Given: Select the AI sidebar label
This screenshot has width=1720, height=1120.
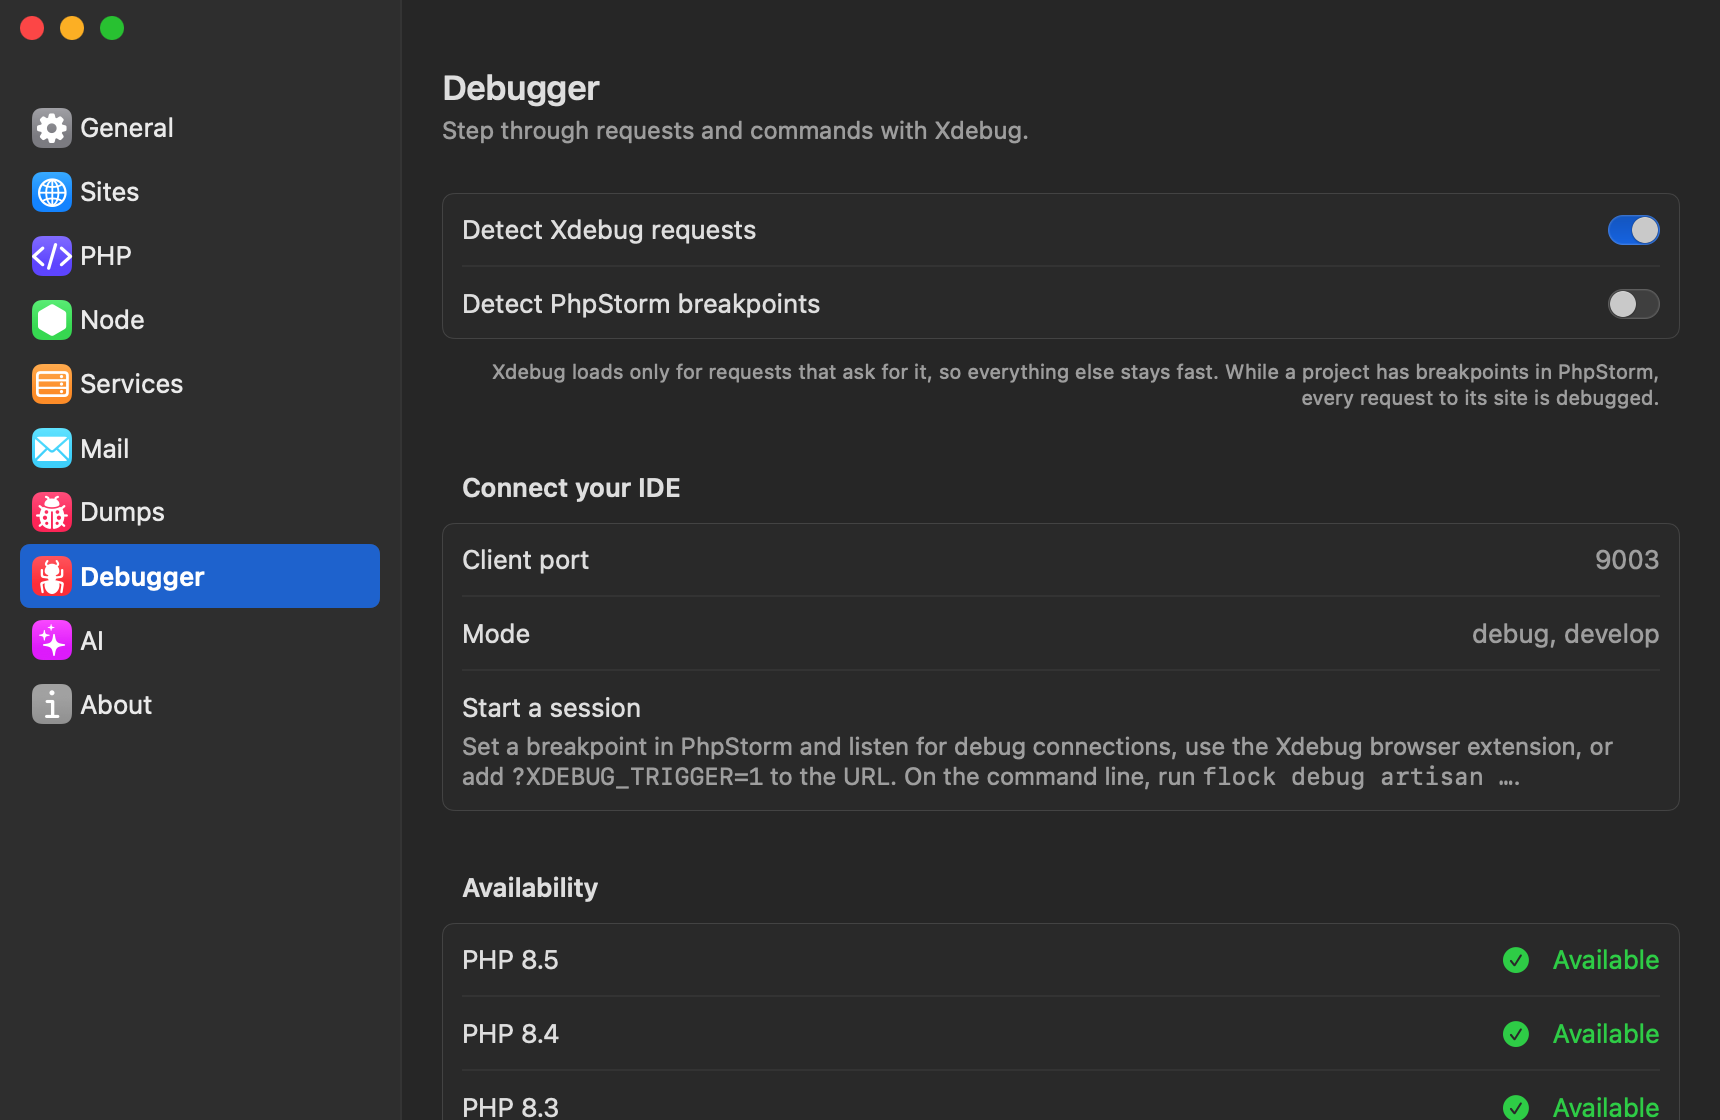Looking at the screenshot, I should 92,641.
